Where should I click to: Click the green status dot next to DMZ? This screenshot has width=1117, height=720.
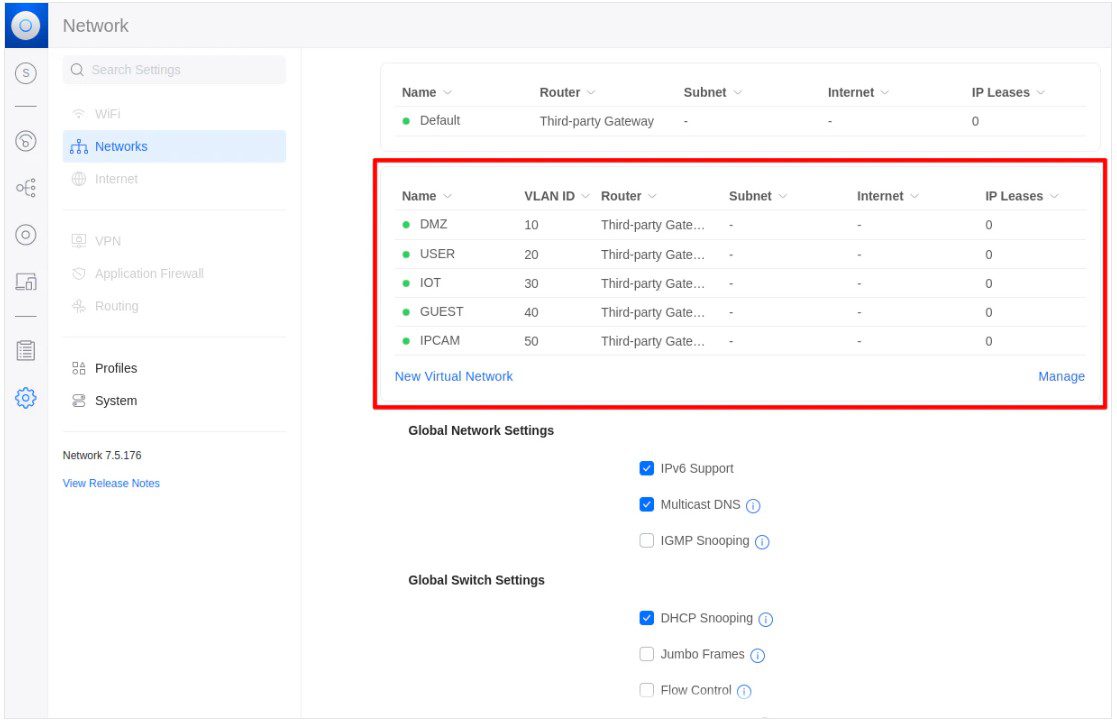406,224
